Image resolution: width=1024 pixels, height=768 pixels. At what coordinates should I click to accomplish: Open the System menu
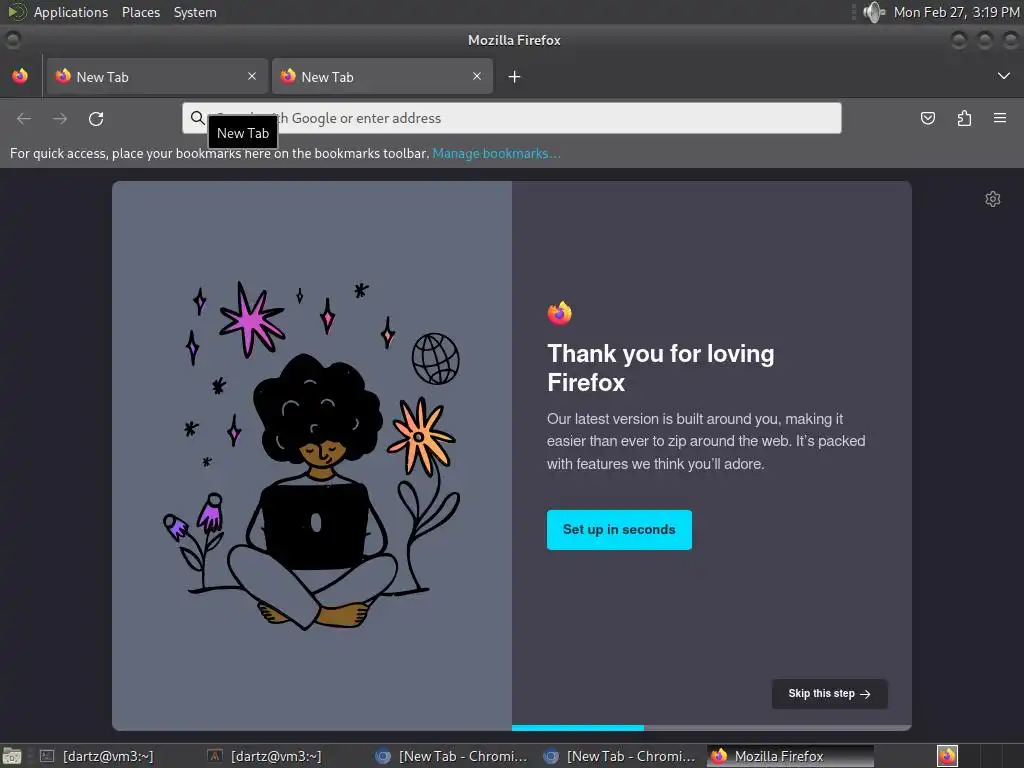[195, 12]
